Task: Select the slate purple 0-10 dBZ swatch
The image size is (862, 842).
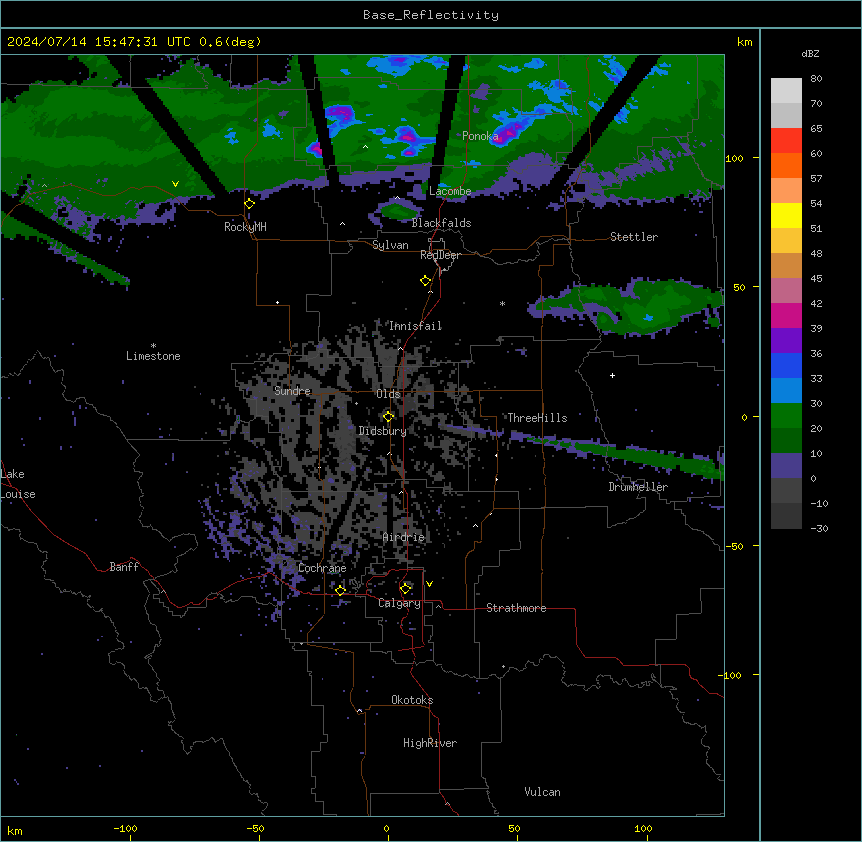Action: (x=786, y=466)
